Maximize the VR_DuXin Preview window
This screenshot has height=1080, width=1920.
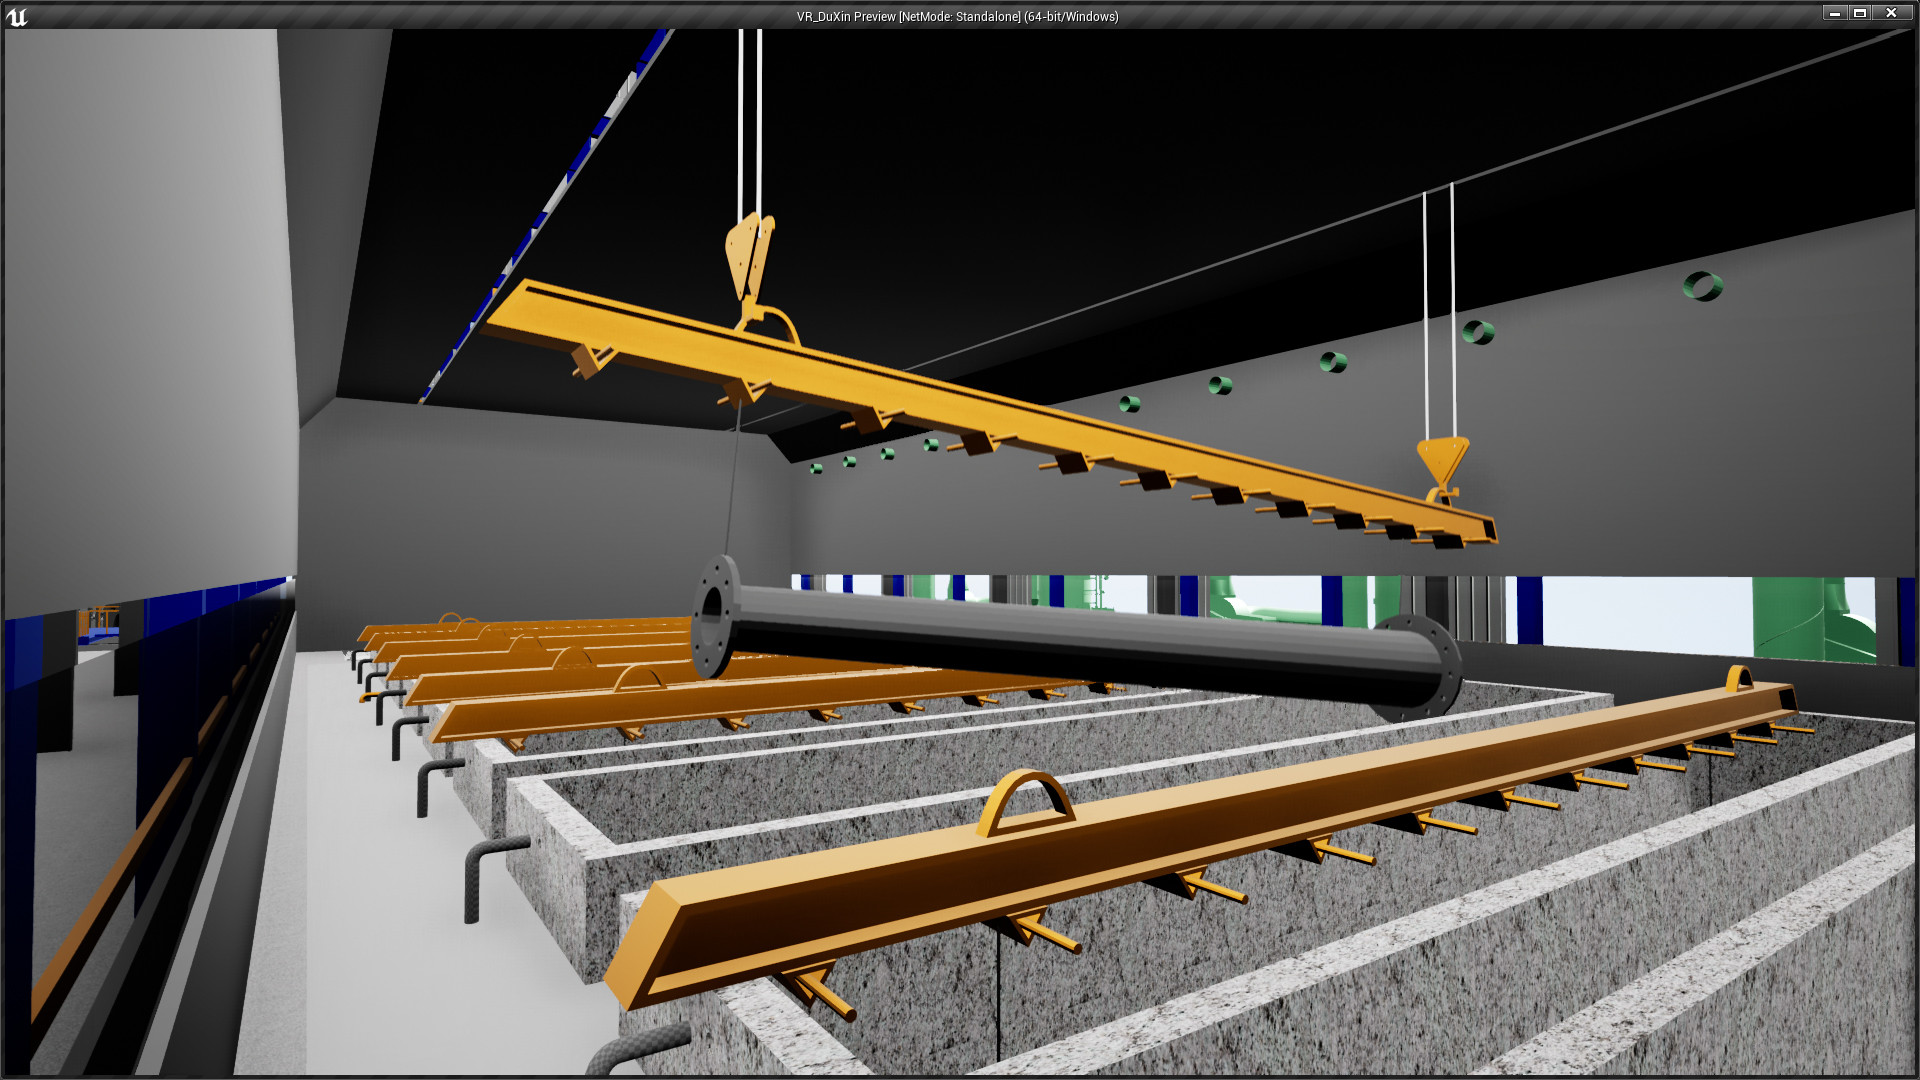click(x=1860, y=13)
